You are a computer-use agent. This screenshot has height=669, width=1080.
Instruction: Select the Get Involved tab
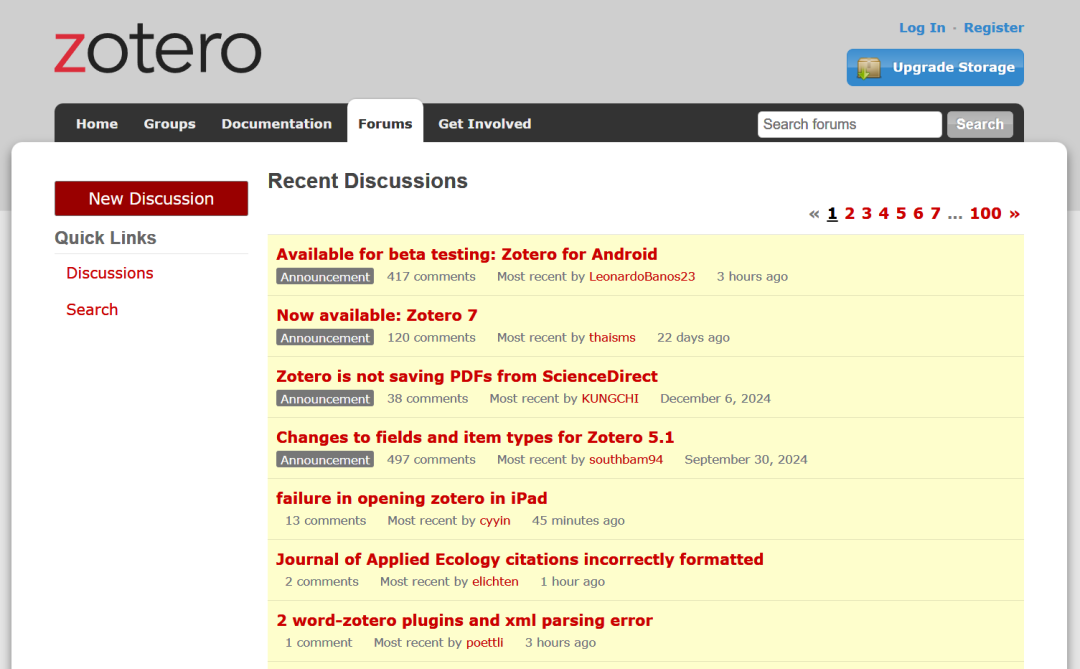coord(484,124)
